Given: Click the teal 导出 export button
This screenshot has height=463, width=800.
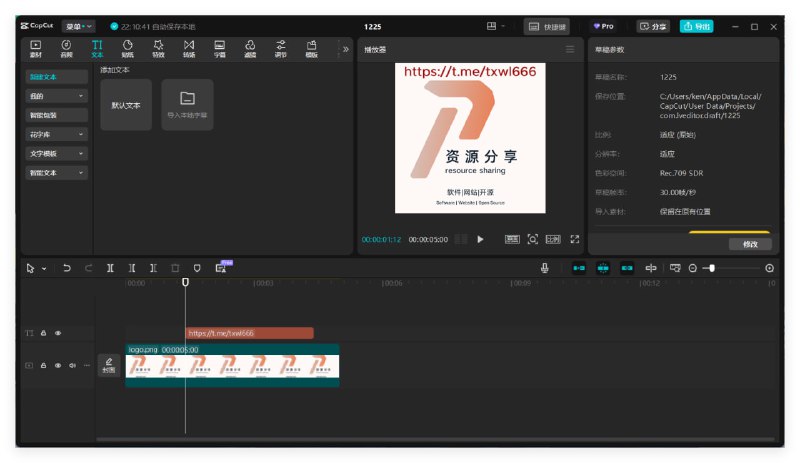Looking at the screenshot, I should [696, 26].
